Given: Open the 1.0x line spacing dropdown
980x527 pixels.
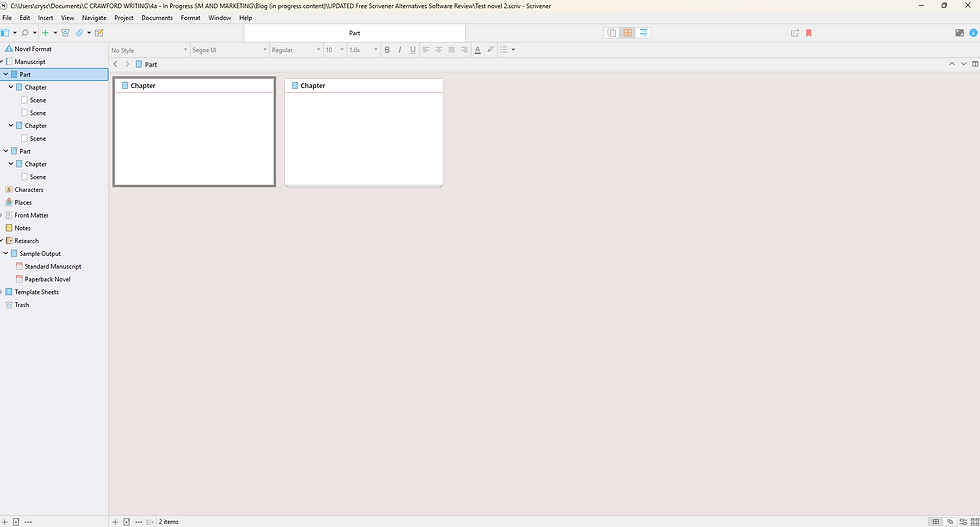Looking at the screenshot, I should tap(363, 50).
